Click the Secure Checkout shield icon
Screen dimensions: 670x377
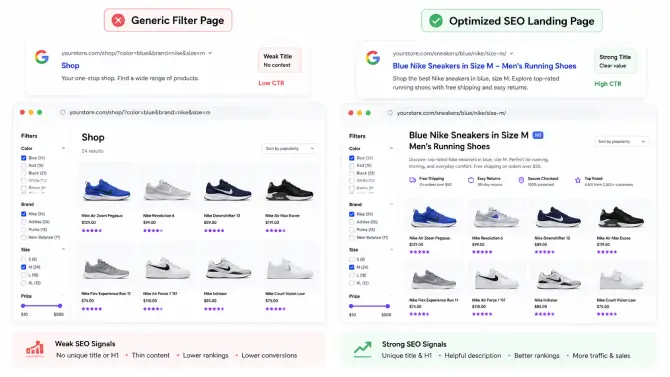[521, 180]
